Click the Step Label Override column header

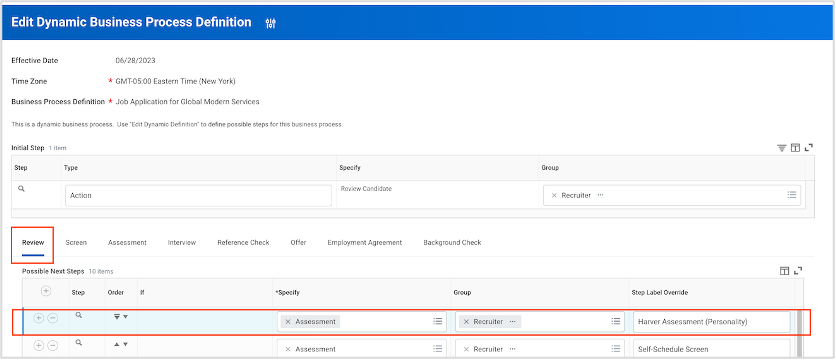click(660, 292)
